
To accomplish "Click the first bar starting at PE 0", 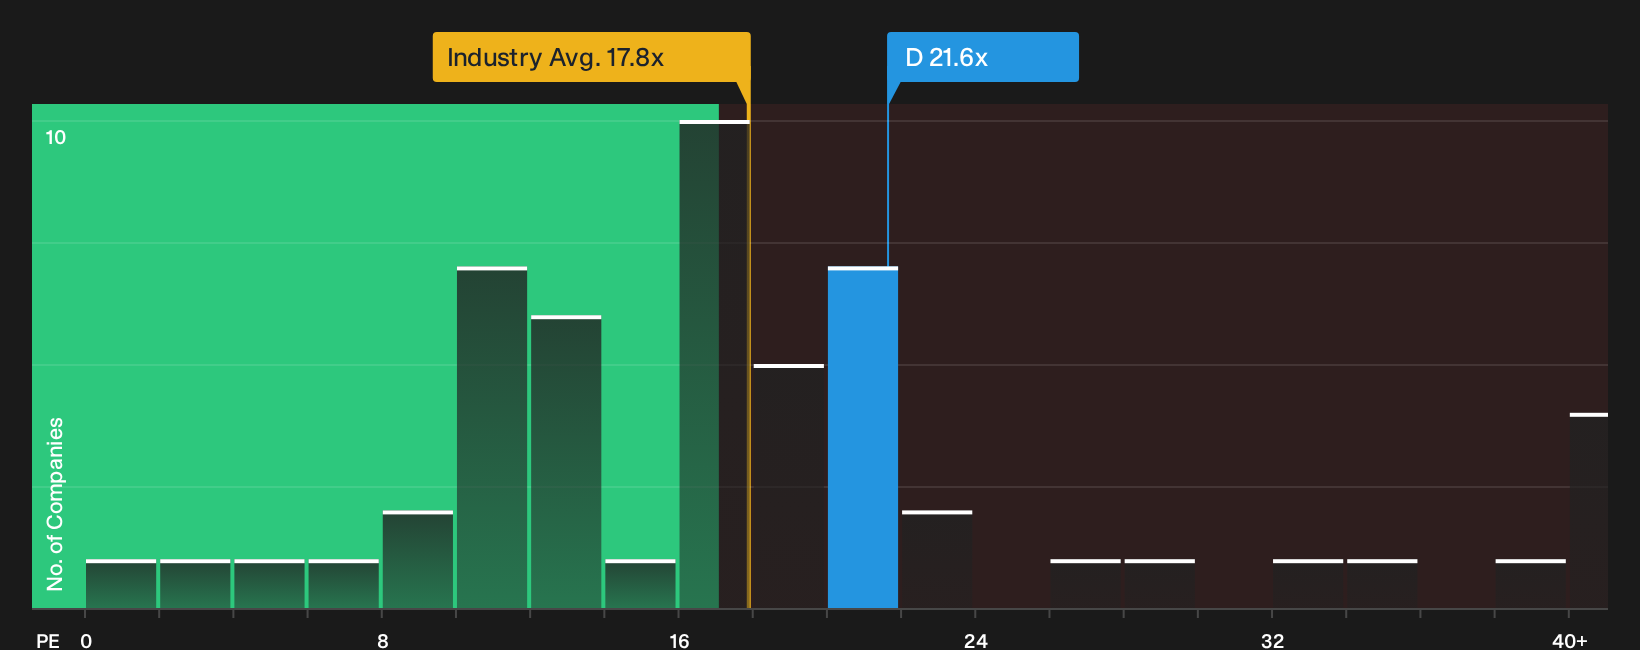I will click(x=121, y=584).
